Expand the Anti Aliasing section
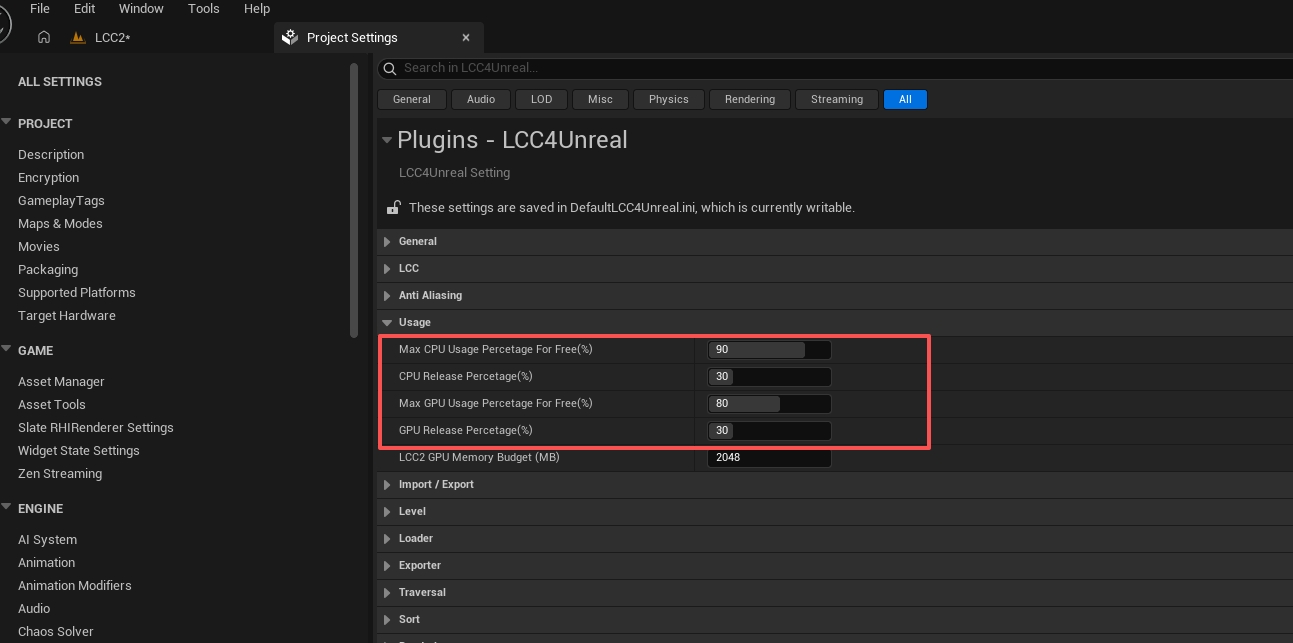This screenshot has width=1293, height=643. tap(387, 295)
